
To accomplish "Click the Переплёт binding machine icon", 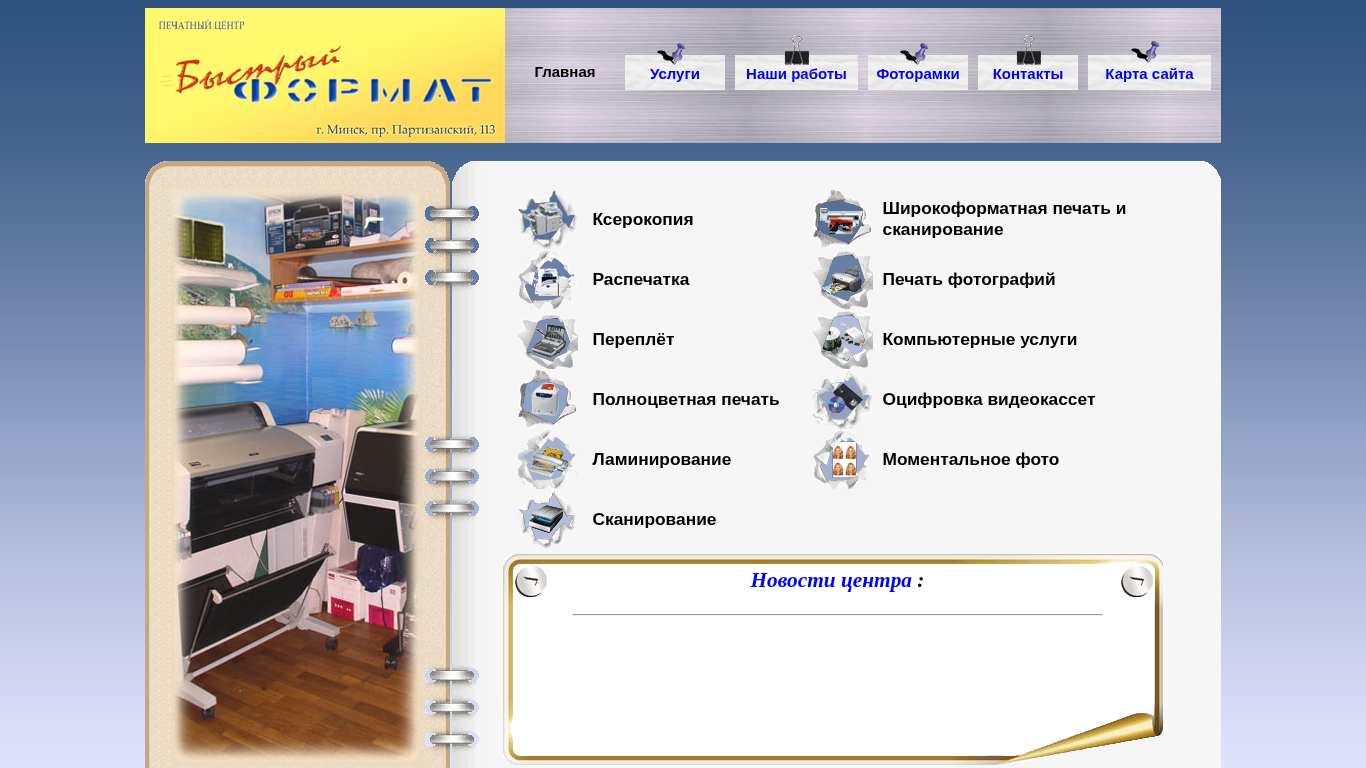I will [547, 339].
